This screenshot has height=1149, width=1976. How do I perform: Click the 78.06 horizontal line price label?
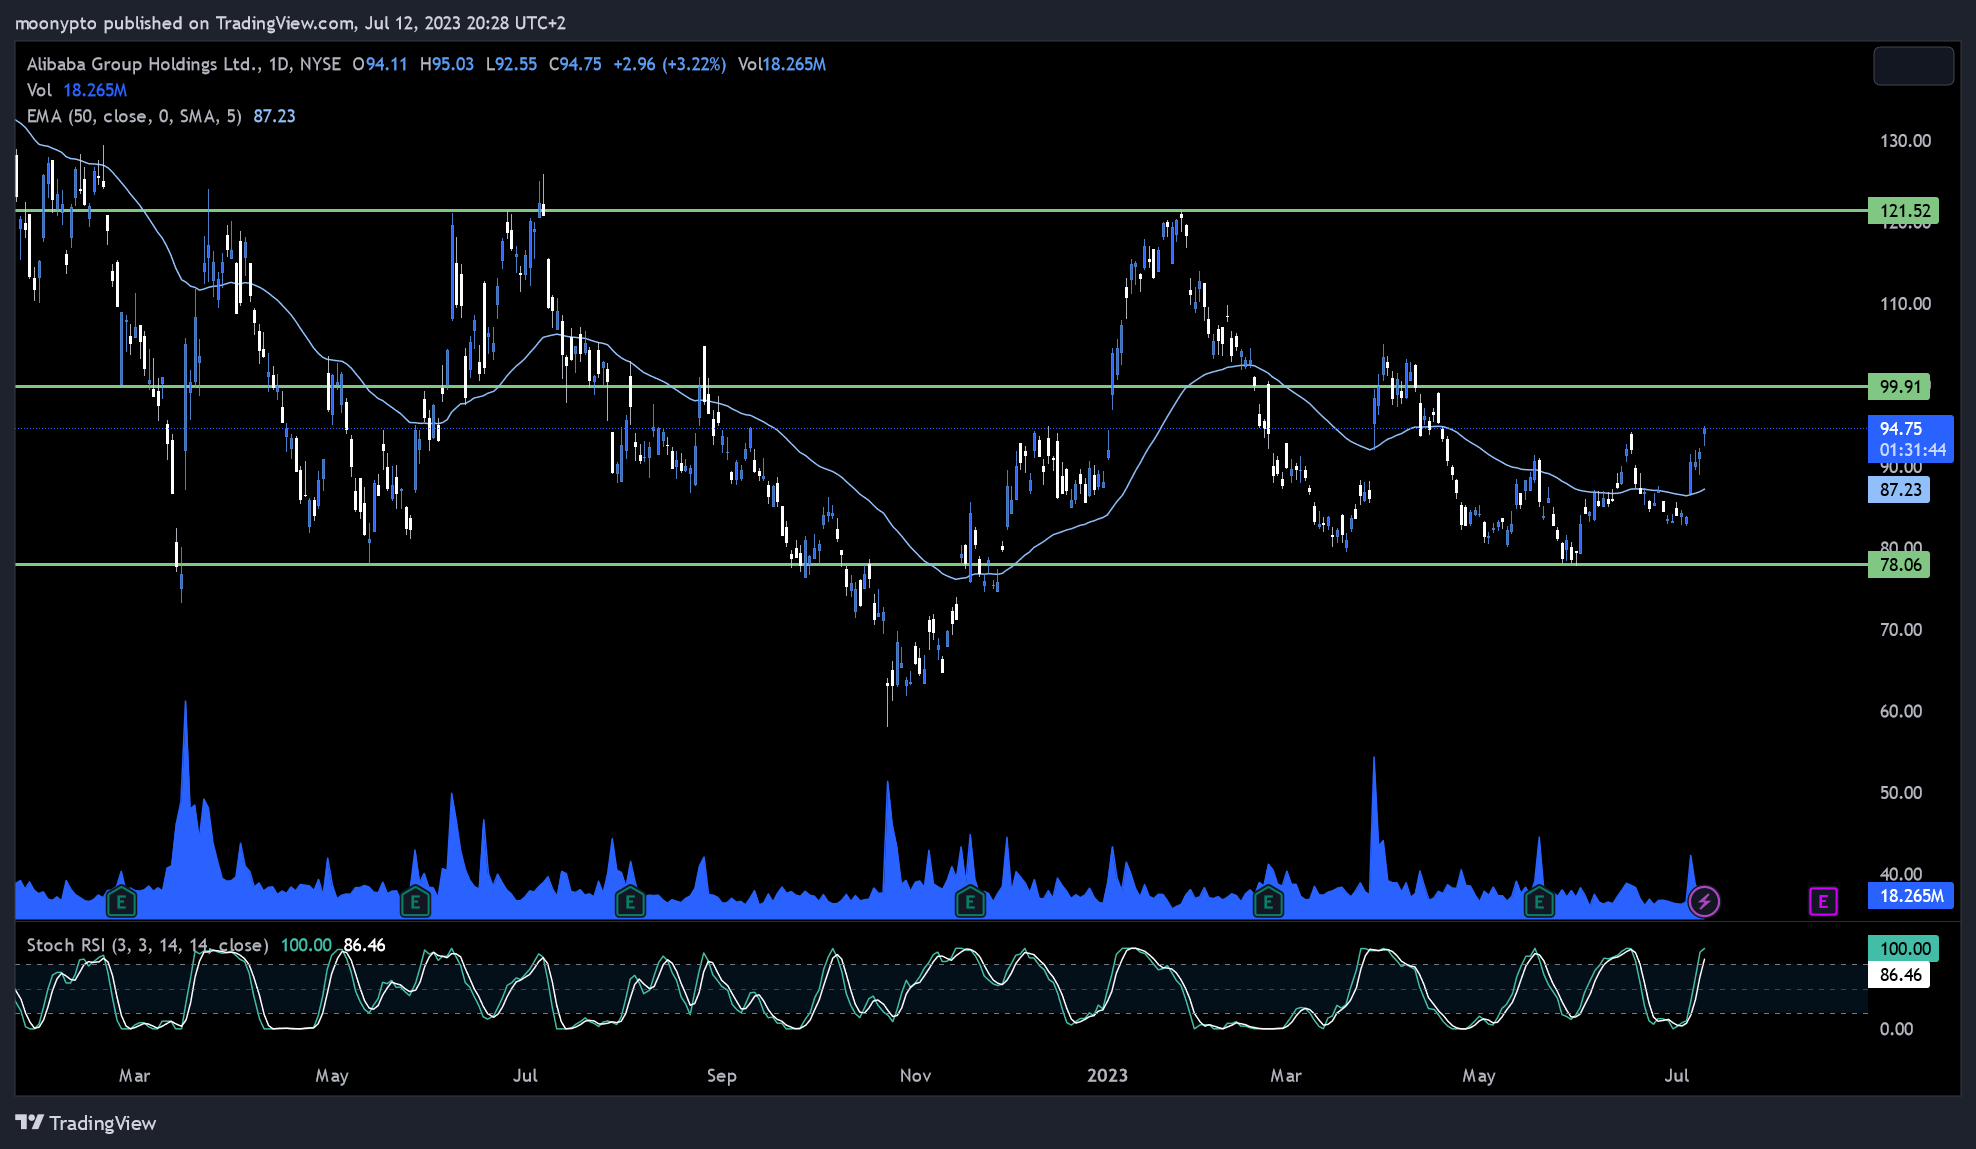(1899, 564)
